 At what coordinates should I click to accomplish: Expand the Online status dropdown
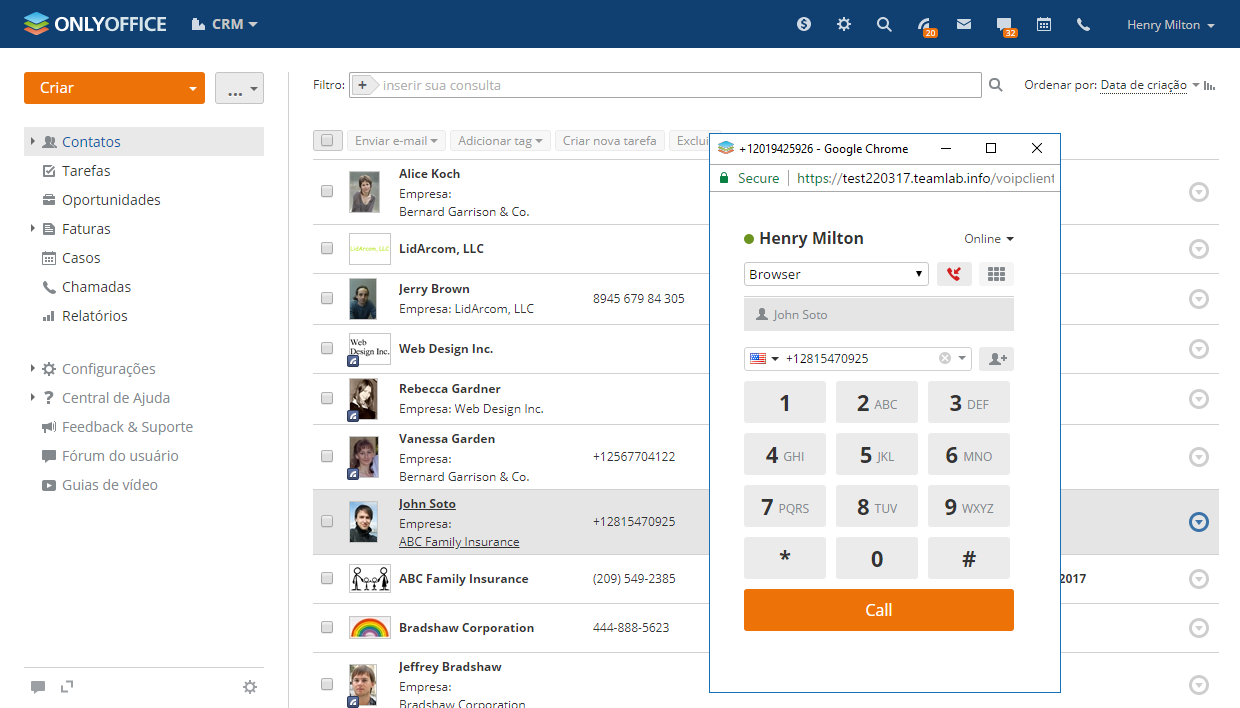pos(988,239)
